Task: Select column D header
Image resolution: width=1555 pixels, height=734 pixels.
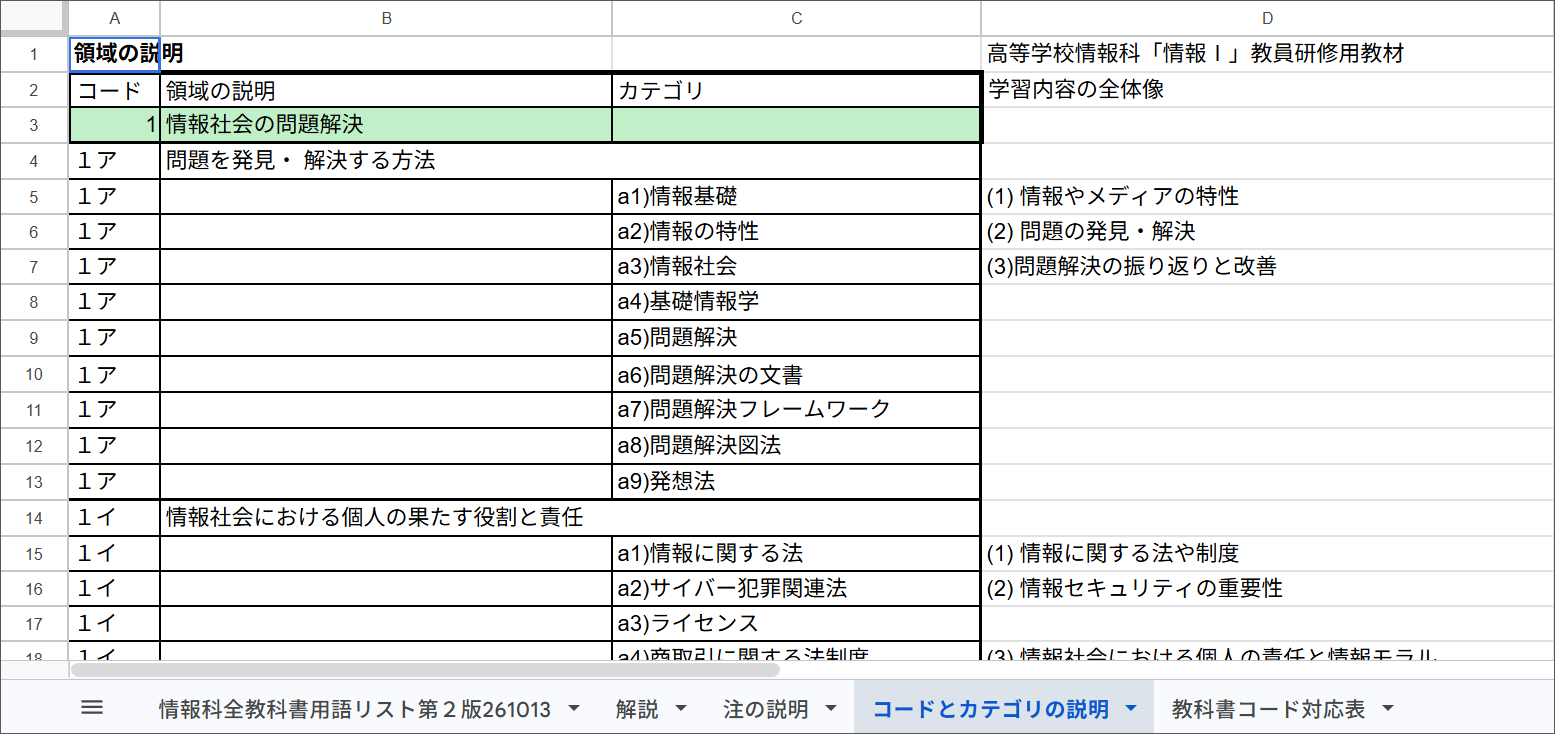Action: [x=1267, y=18]
